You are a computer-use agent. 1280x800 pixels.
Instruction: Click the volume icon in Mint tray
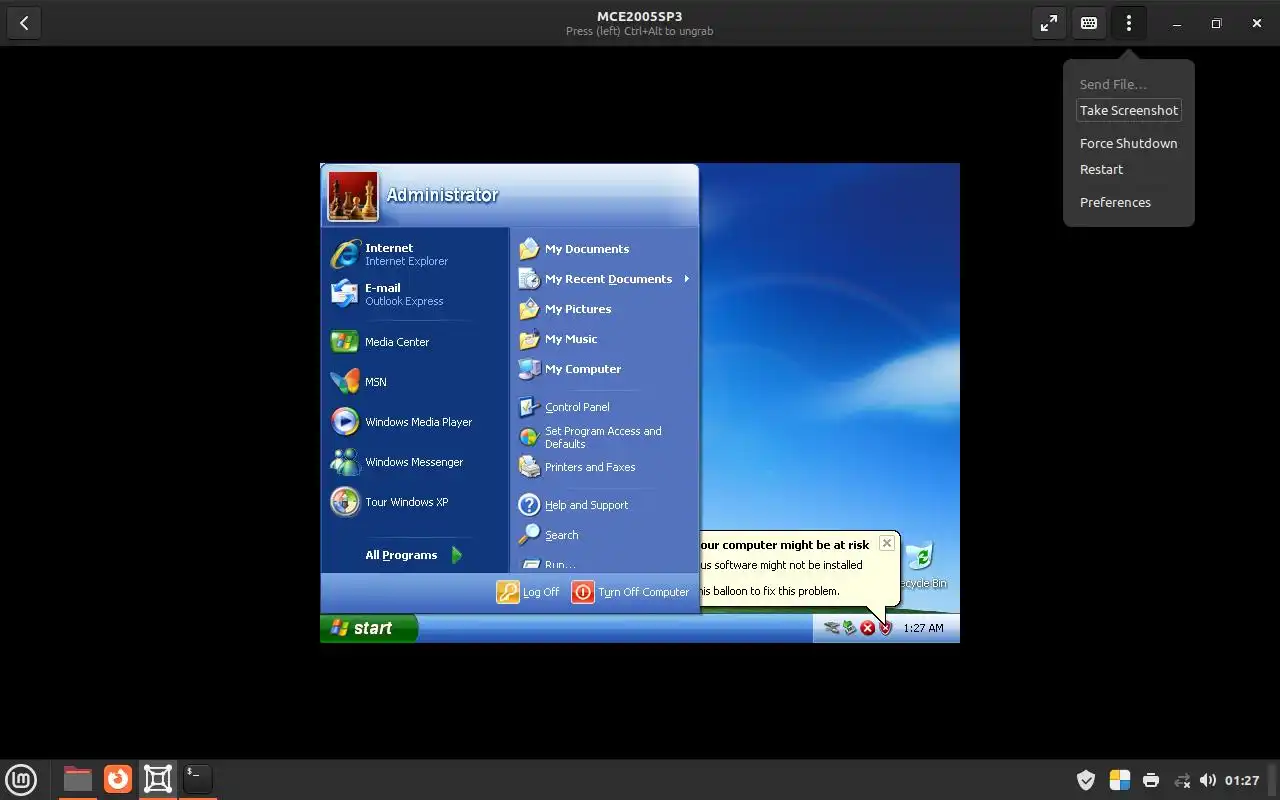coord(1208,780)
